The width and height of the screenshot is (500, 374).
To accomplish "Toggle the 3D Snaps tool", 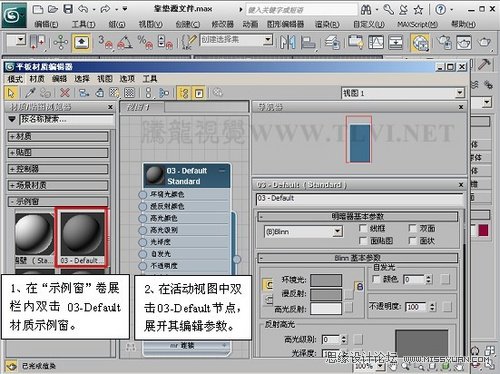I will (105, 43).
